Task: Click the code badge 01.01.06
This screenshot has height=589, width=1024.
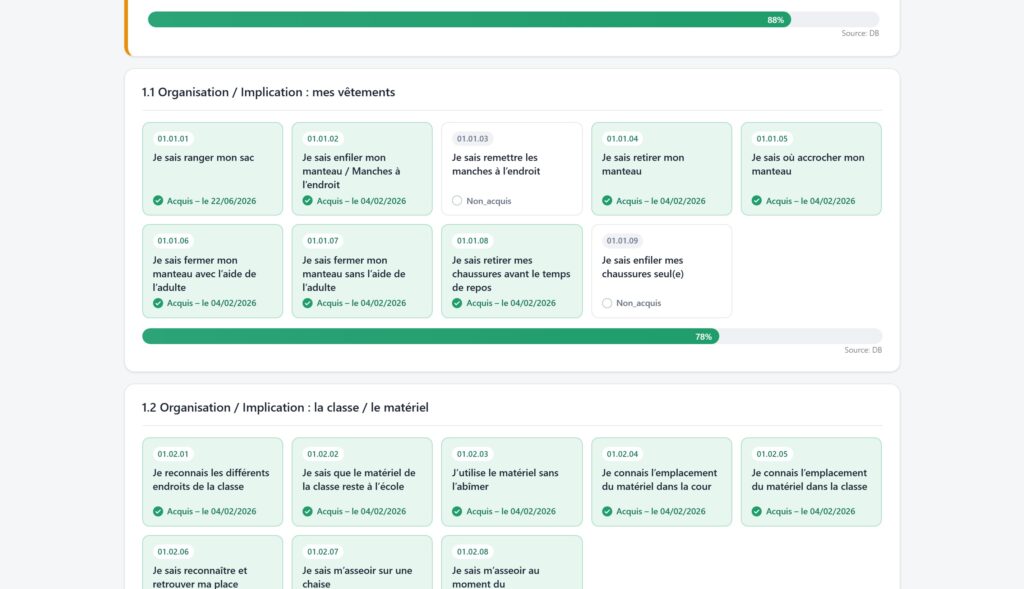Action: [x=173, y=241]
